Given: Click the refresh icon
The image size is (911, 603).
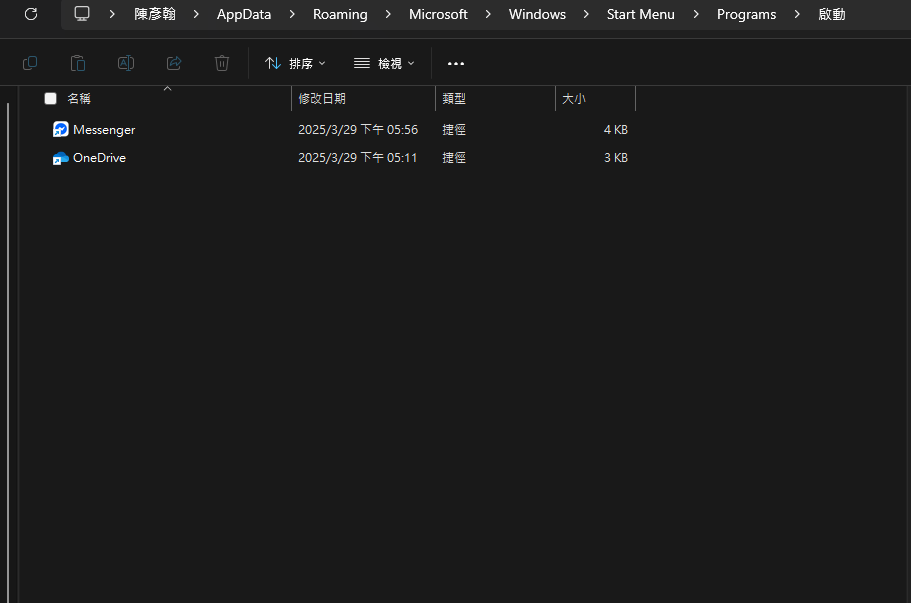Looking at the screenshot, I should 31,14.
